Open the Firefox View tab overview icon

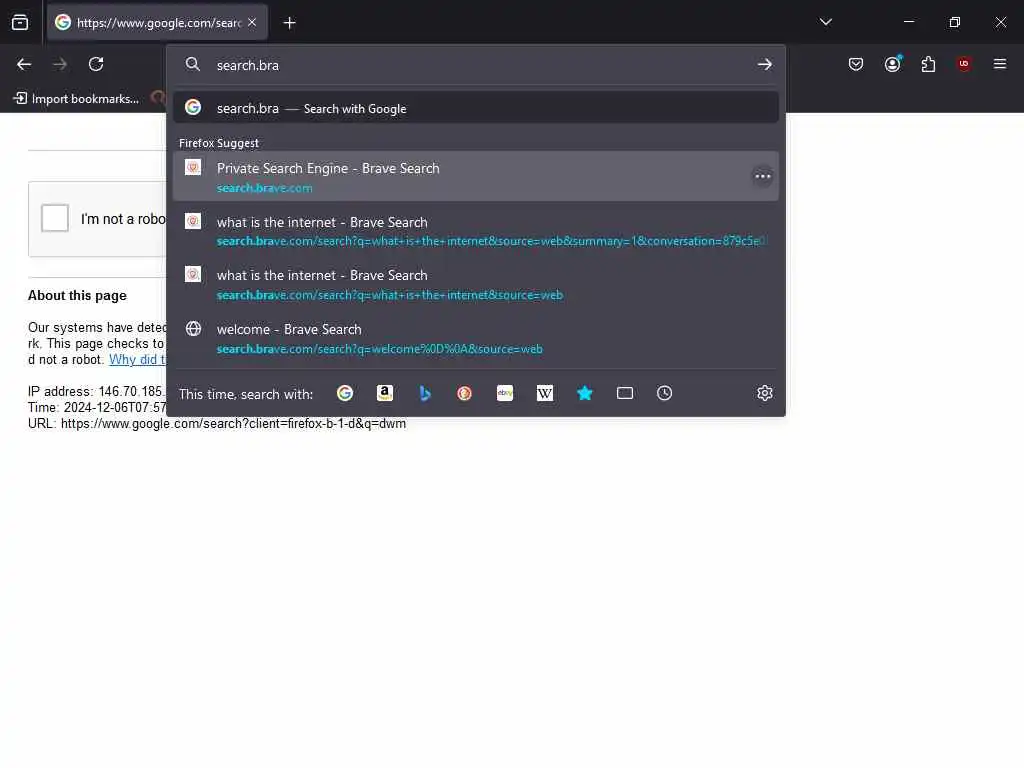pyautogui.click(x=20, y=23)
